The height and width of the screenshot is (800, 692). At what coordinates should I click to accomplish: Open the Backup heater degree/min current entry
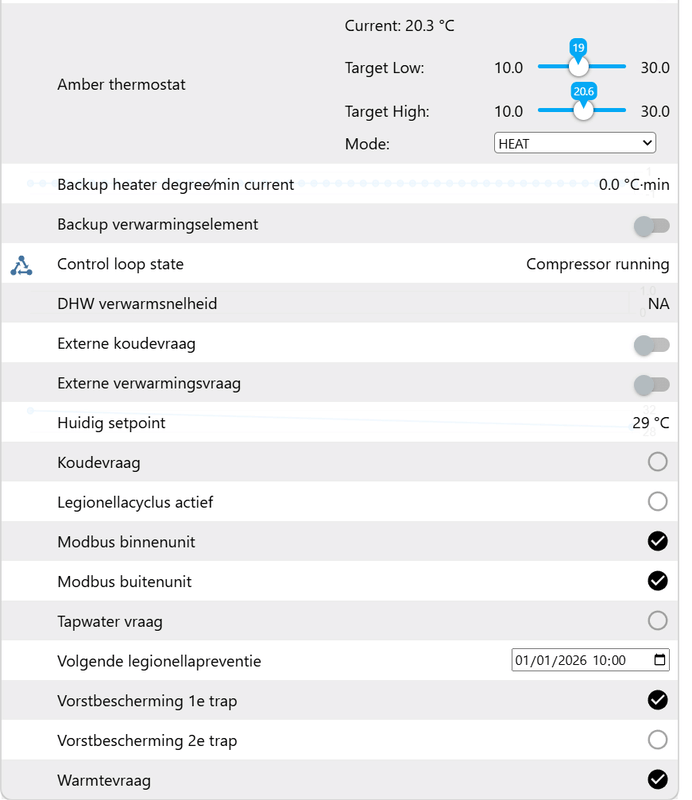pyautogui.click(x=176, y=184)
